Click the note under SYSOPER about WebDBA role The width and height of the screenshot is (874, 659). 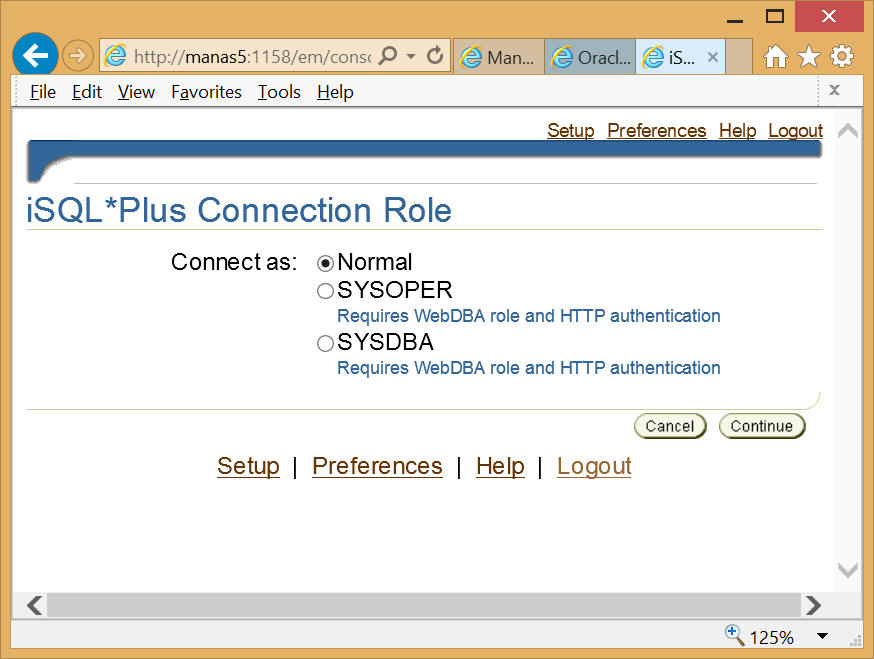pos(528,316)
